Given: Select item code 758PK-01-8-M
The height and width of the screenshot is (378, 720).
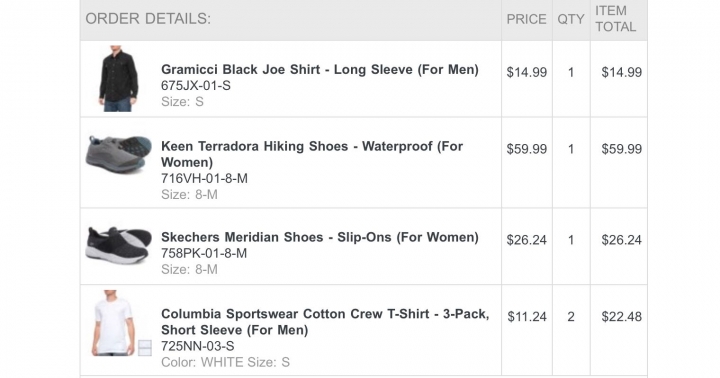Looking at the screenshot, I should coord(204,254).
